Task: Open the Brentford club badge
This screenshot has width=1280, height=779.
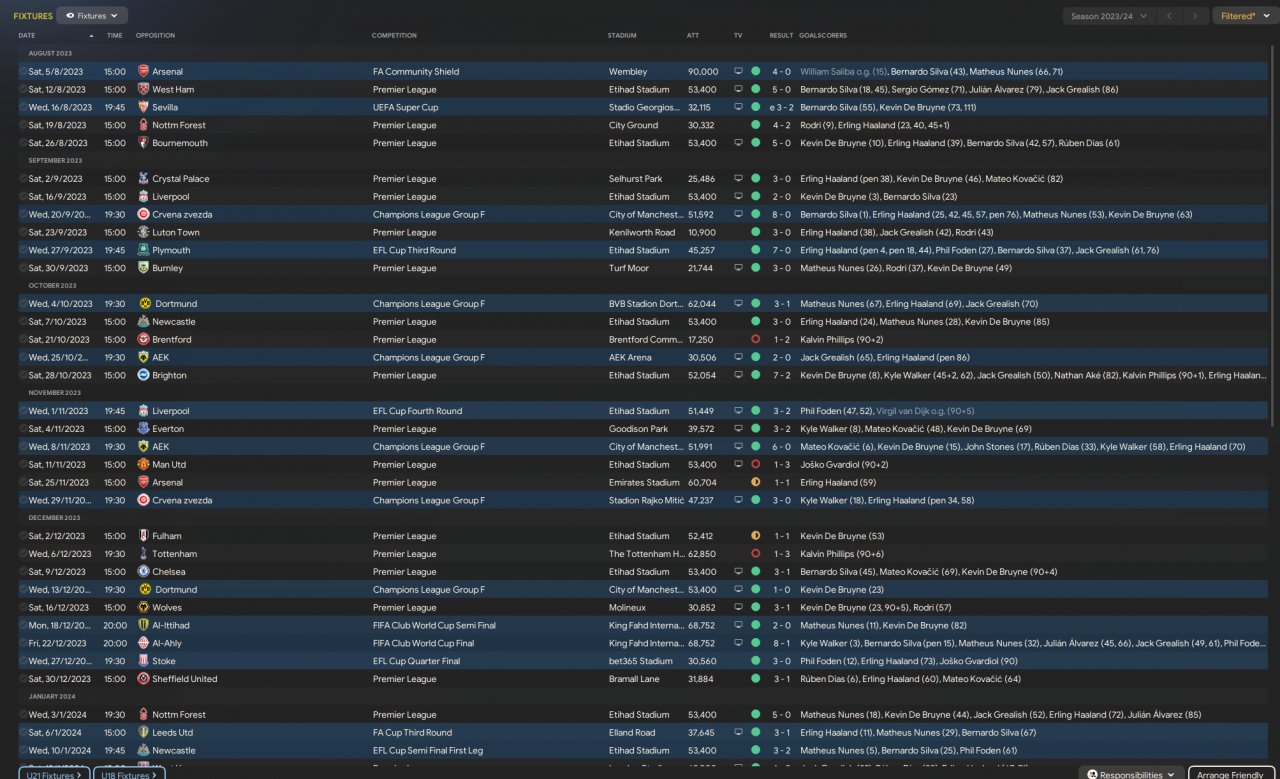Action: 143,340
